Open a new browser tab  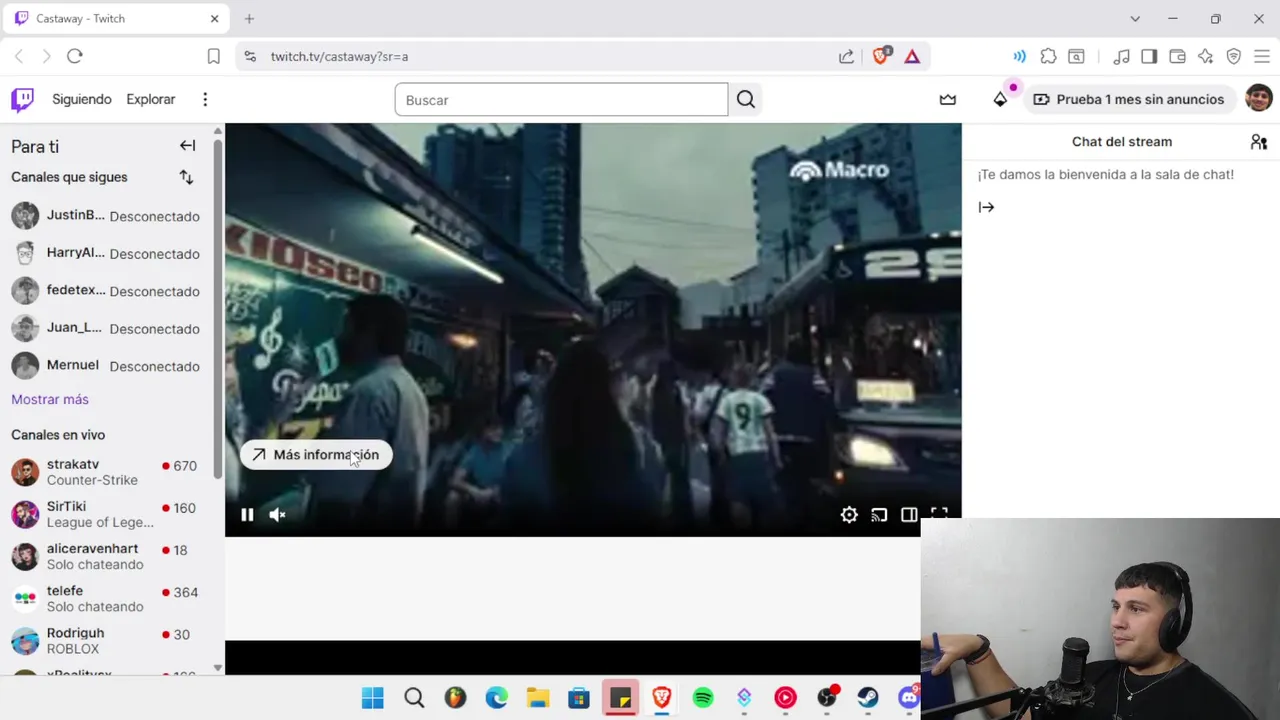coord(249,18)
